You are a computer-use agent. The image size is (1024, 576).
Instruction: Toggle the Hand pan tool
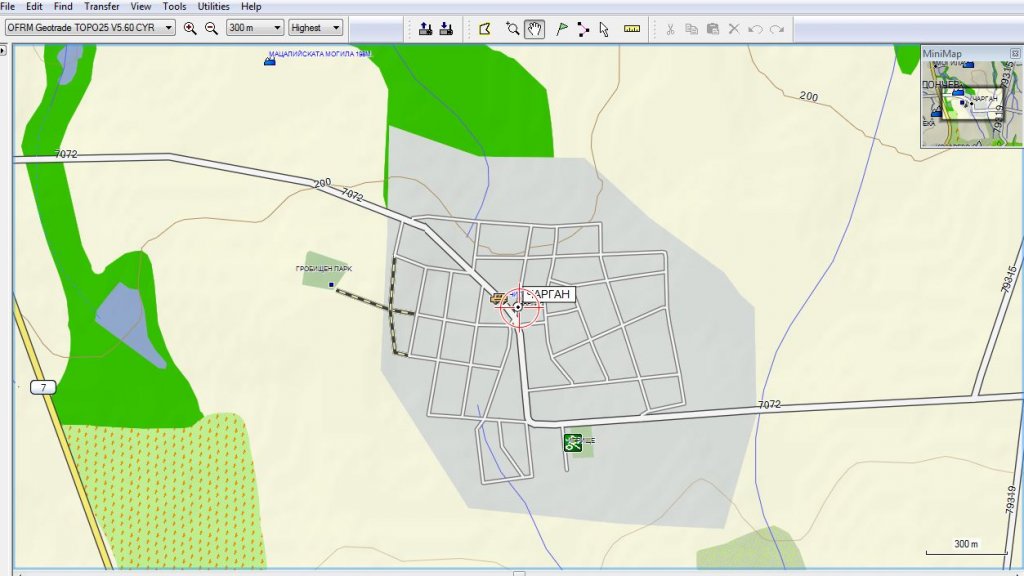535,28
